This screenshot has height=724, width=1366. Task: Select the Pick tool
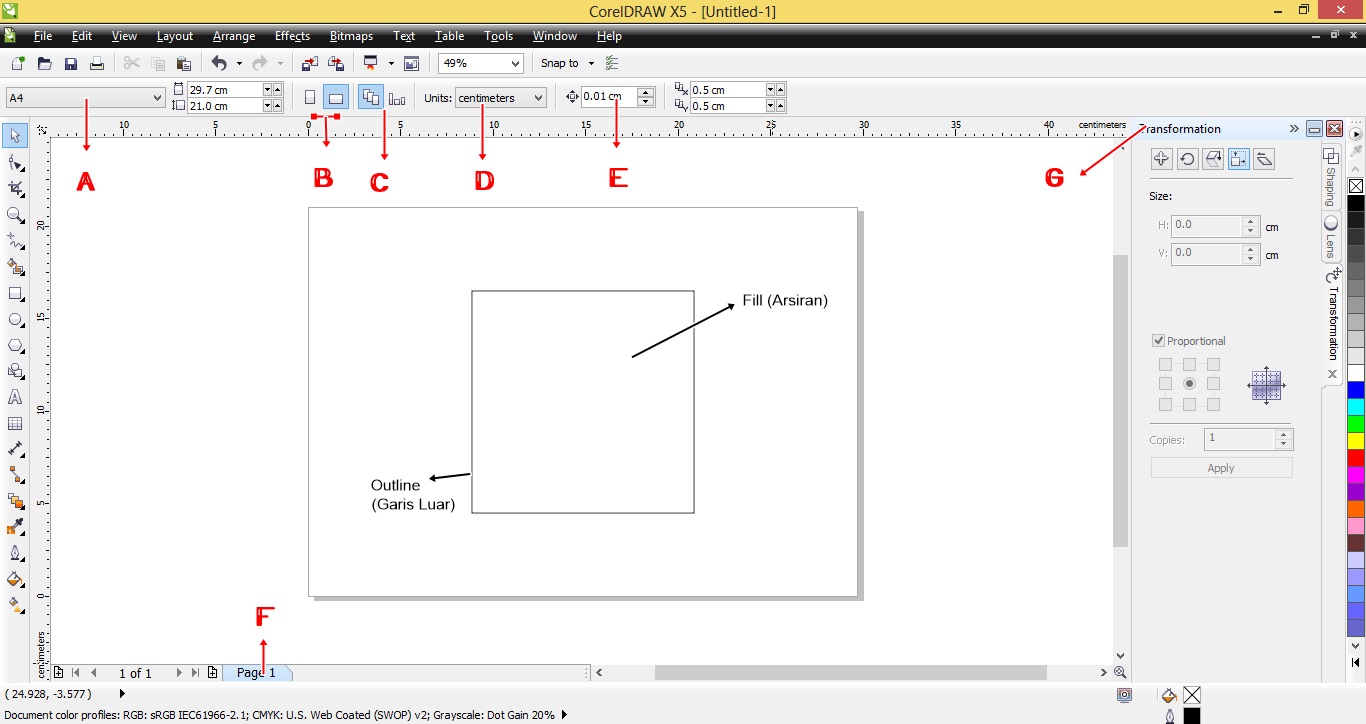tap(15, 135)
